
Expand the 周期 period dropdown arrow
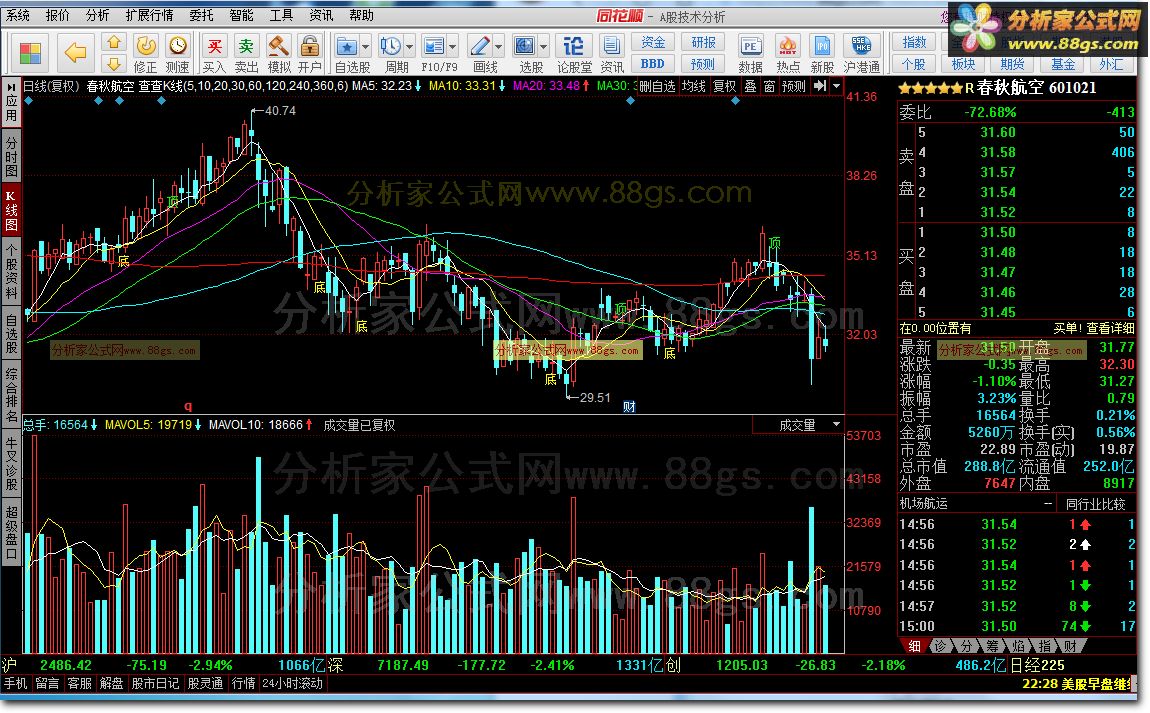[409, 48]
